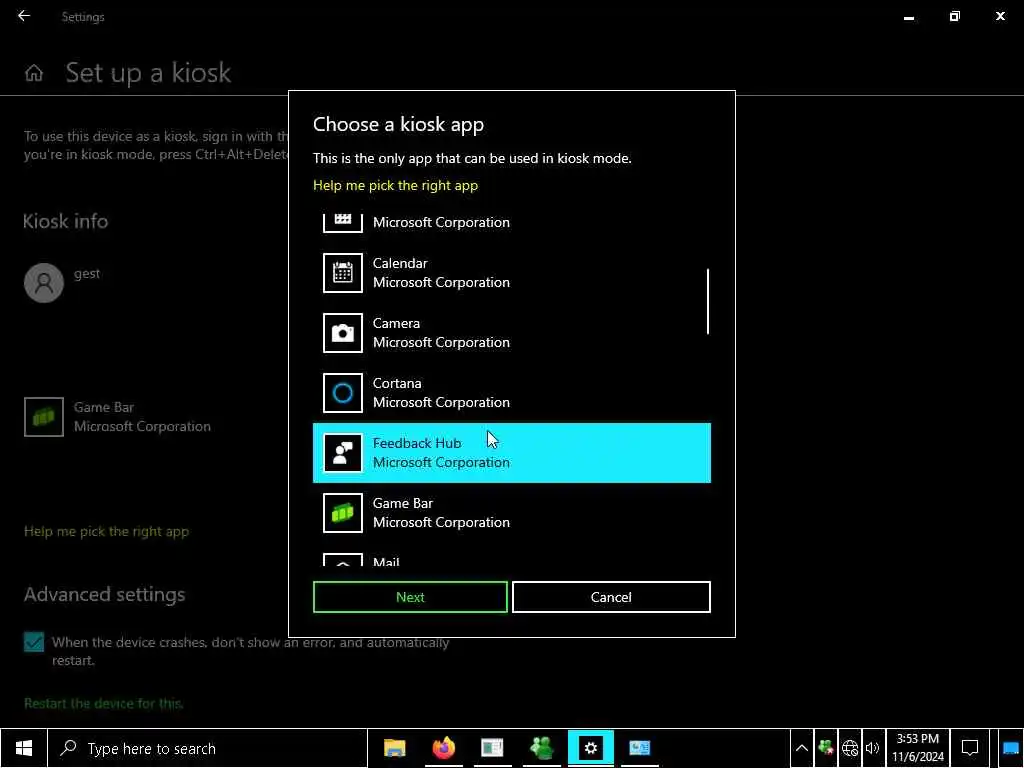Launch Firefox from the taskbar
The width and height of the screenshot is (1024, 768).
pos(443,748)
